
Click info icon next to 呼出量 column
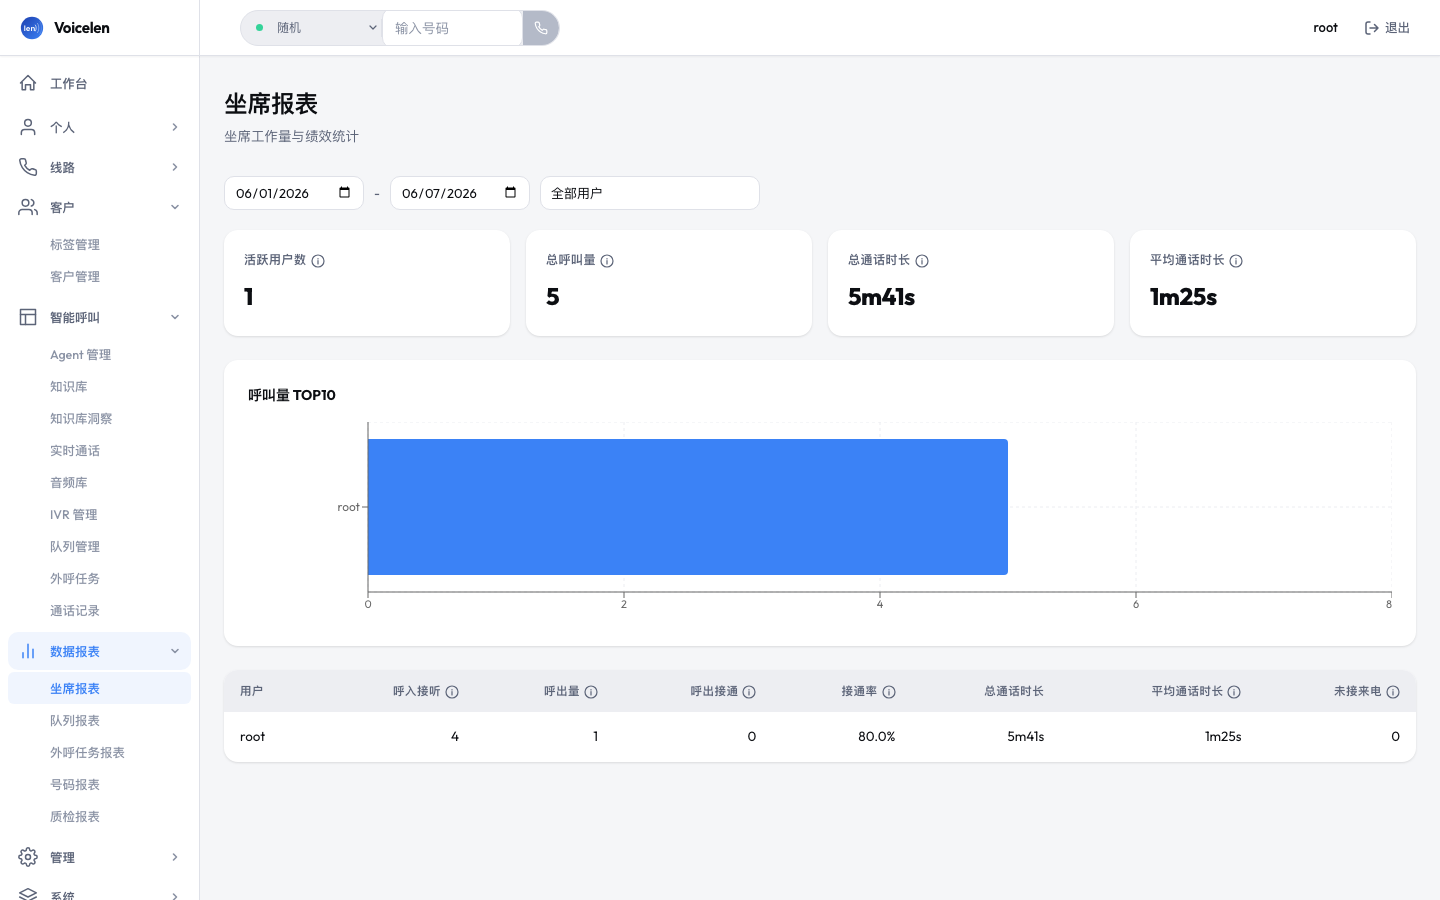coord(591,692)
